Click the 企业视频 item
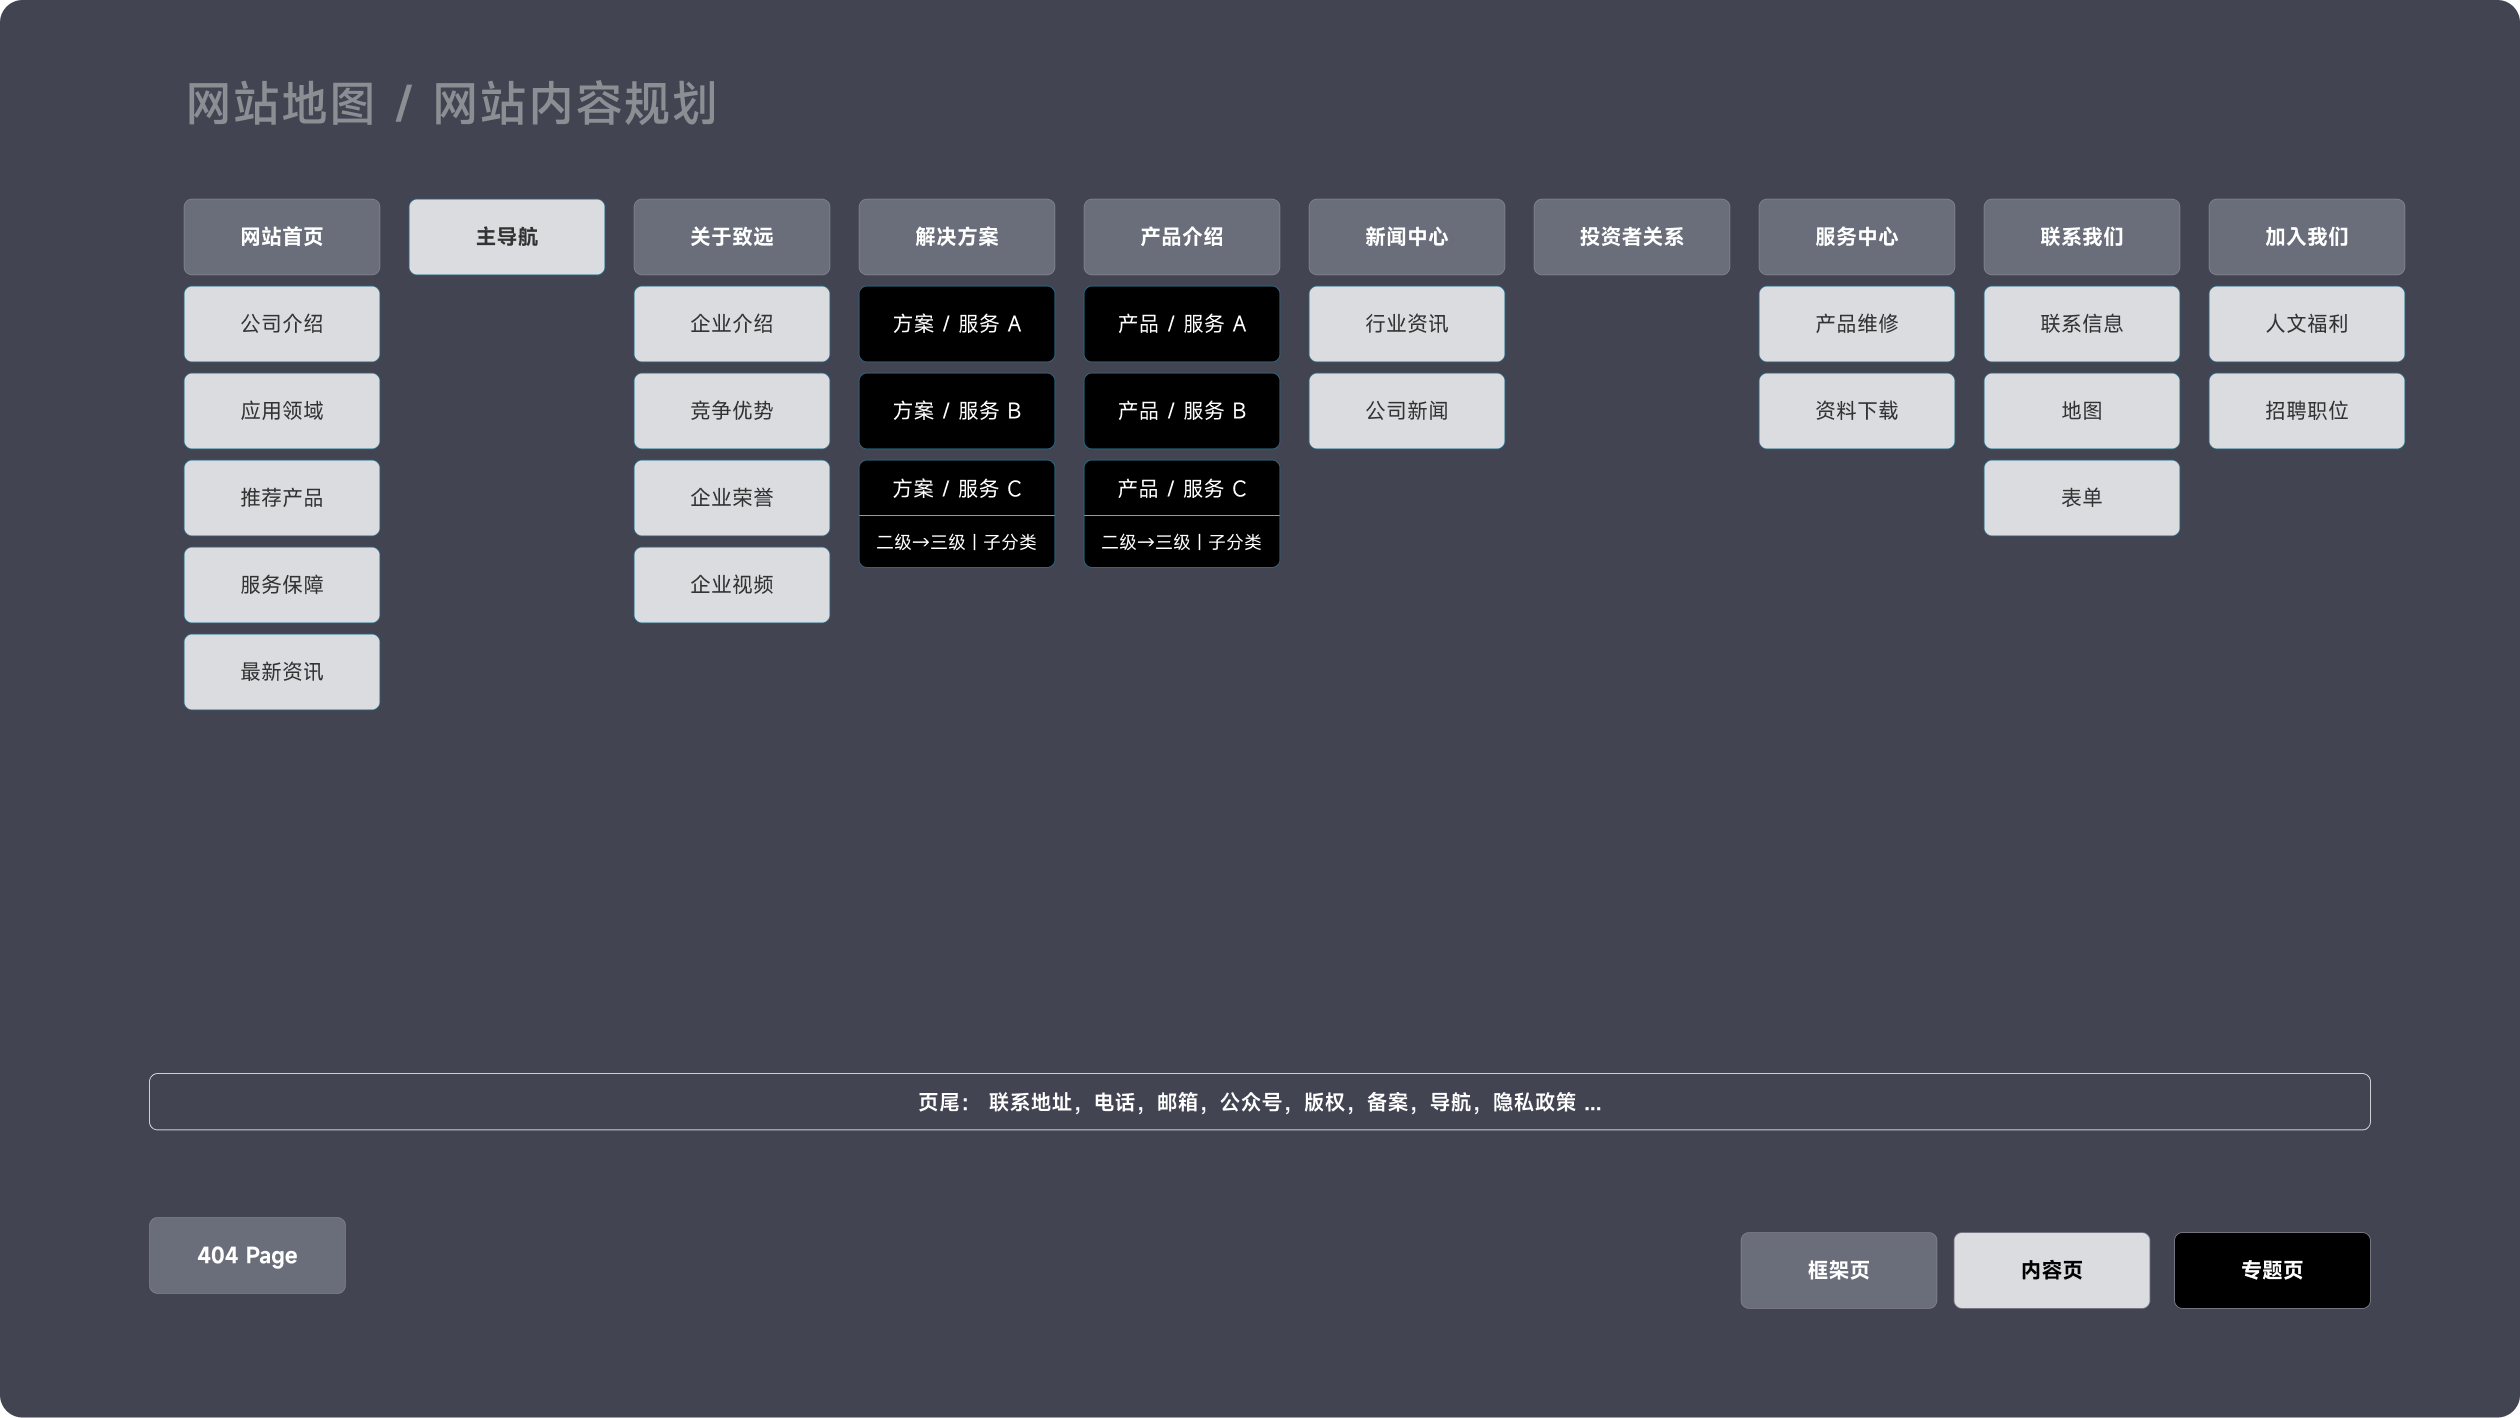 click(x=731, y=585)
